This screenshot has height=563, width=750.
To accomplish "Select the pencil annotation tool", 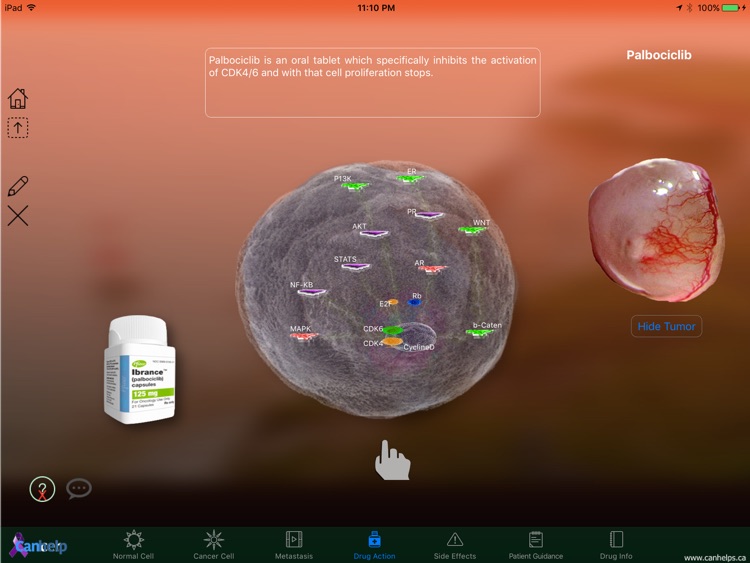I will pyautogui.click(x=18, y=186).
